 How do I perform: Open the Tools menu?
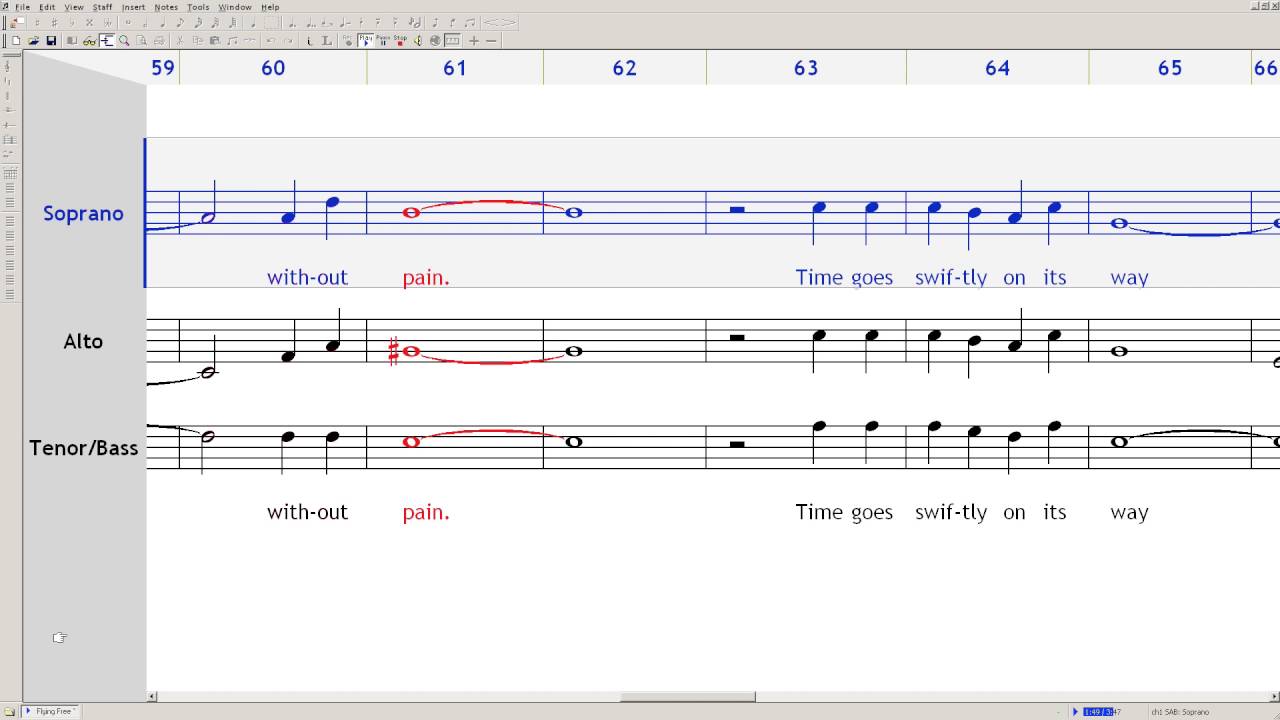point(198,7)
